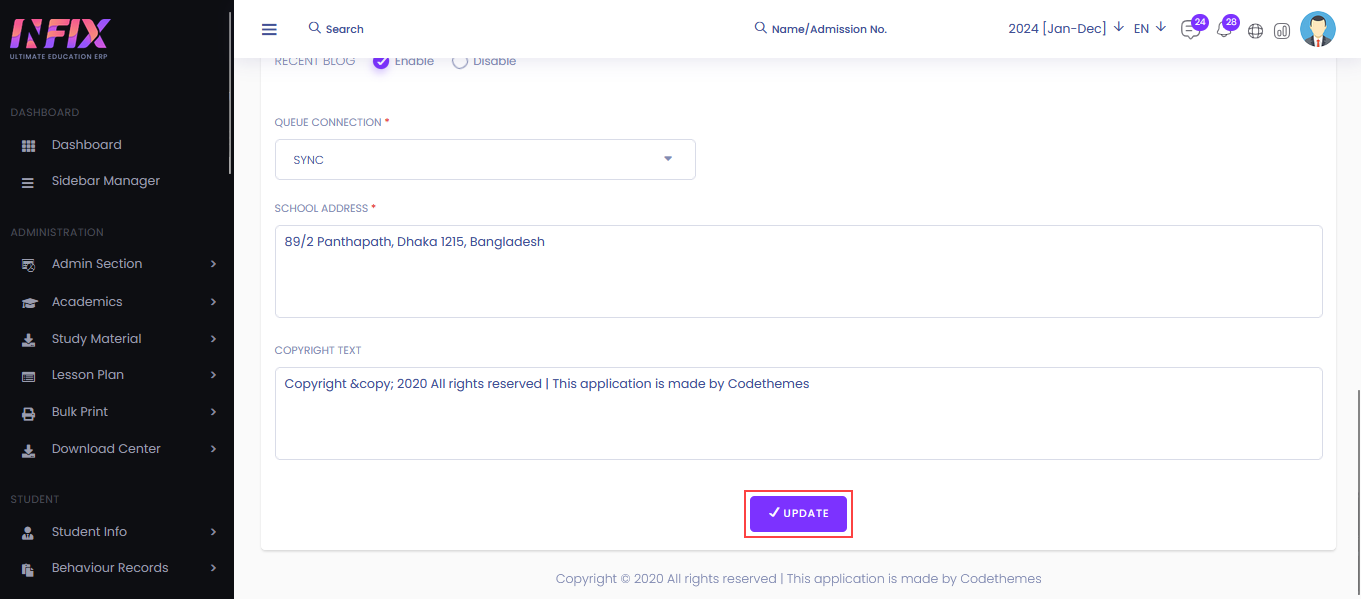
Task: Open Study Material menu label
Action: 97,339
